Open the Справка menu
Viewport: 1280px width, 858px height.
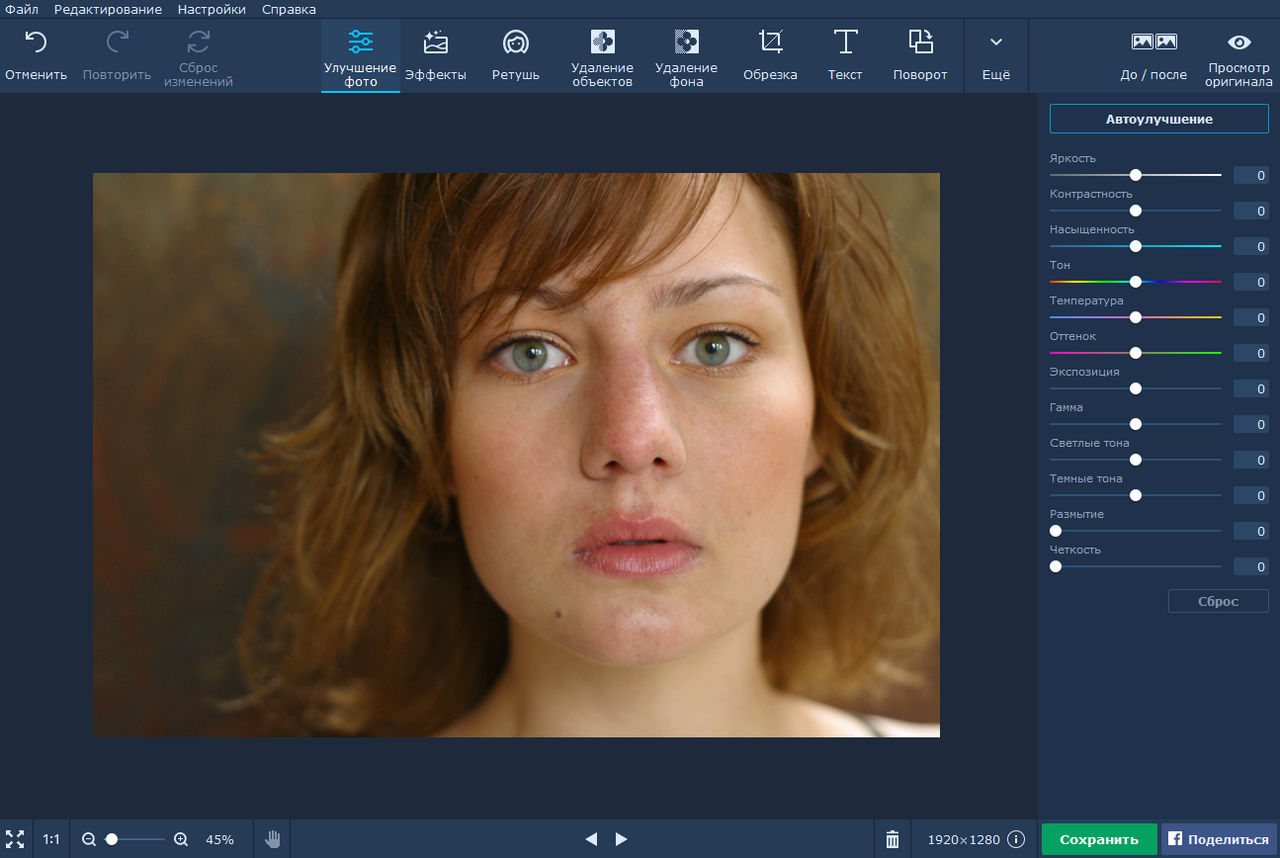pyautogui.click(x=289, y=9)
